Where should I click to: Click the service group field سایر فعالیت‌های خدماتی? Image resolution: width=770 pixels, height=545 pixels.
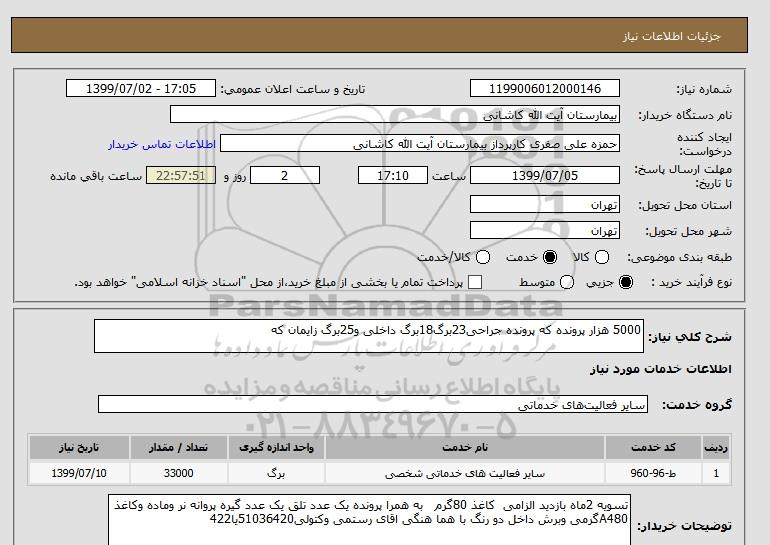tap(373, 405)
